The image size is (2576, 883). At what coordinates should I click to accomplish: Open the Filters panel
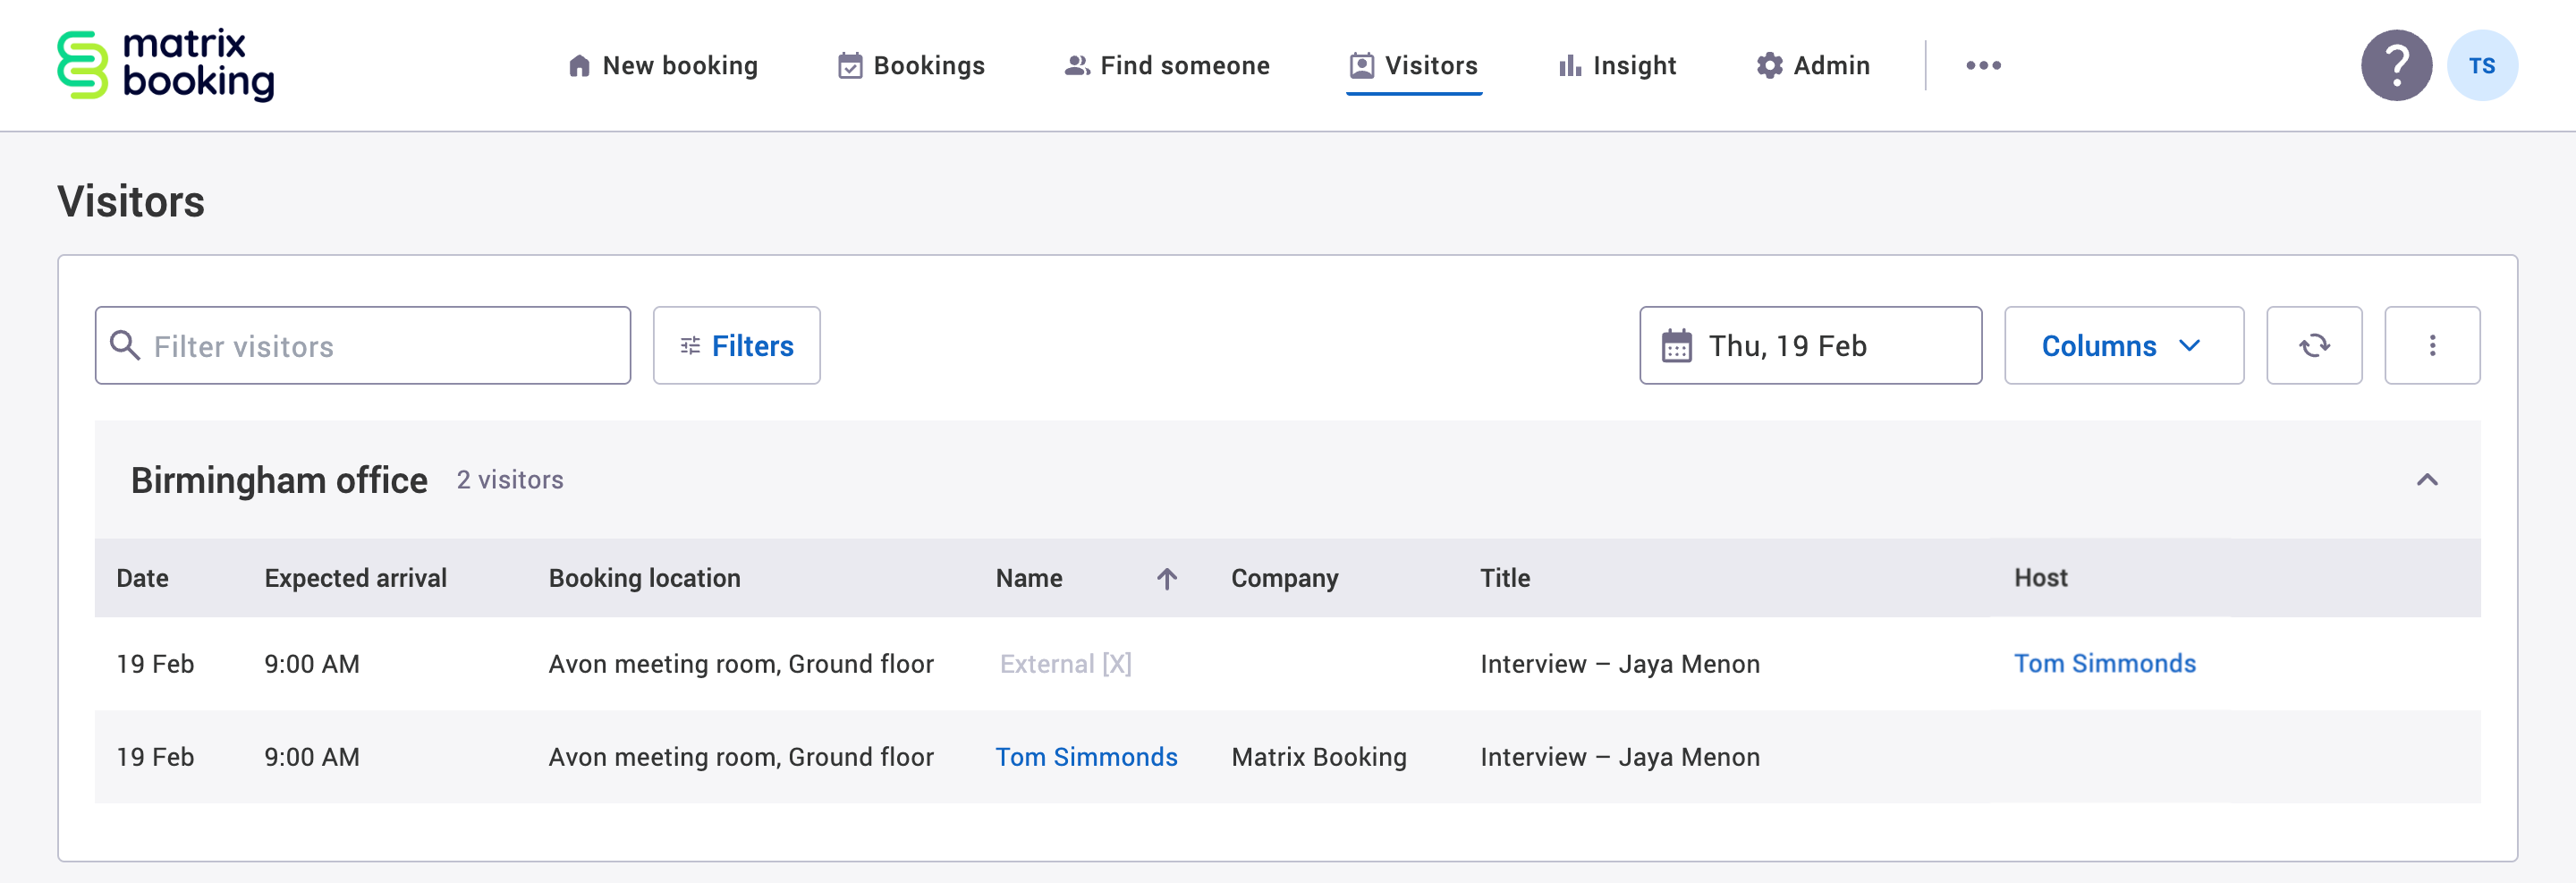(x=737, y=345)
